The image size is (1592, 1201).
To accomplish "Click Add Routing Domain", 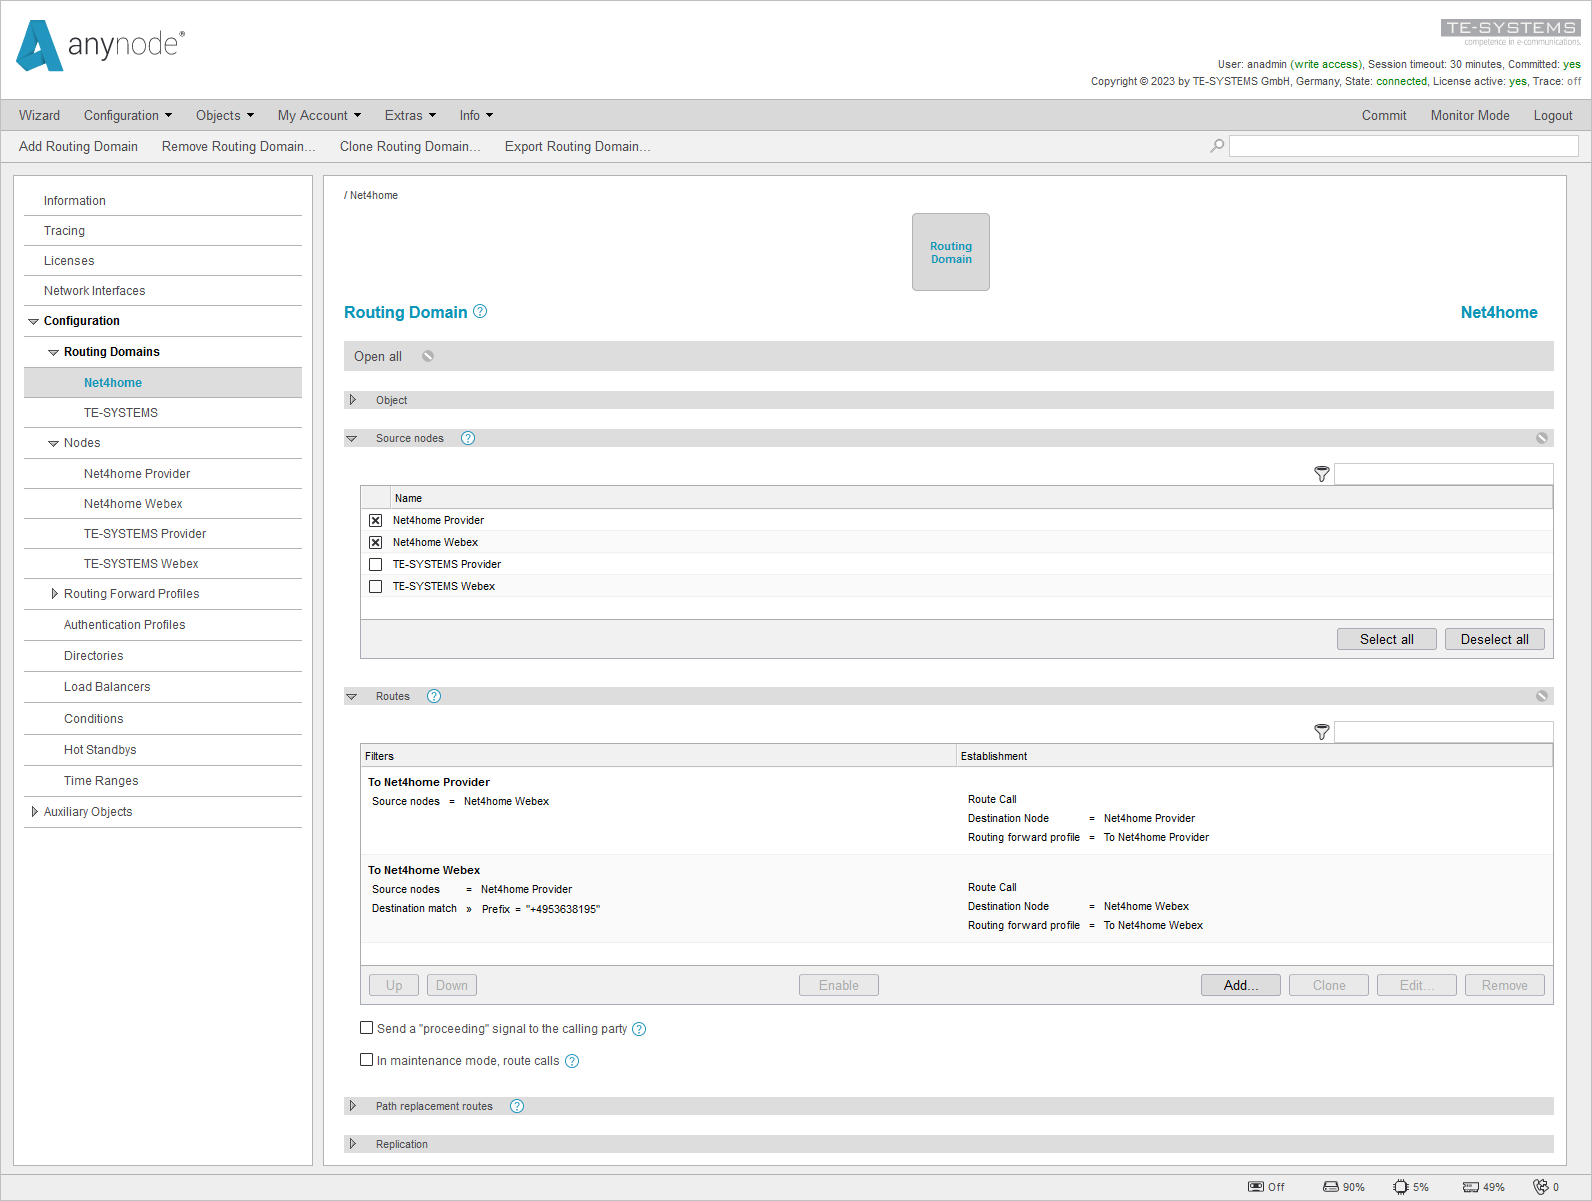I will click(x=78, y=146).
